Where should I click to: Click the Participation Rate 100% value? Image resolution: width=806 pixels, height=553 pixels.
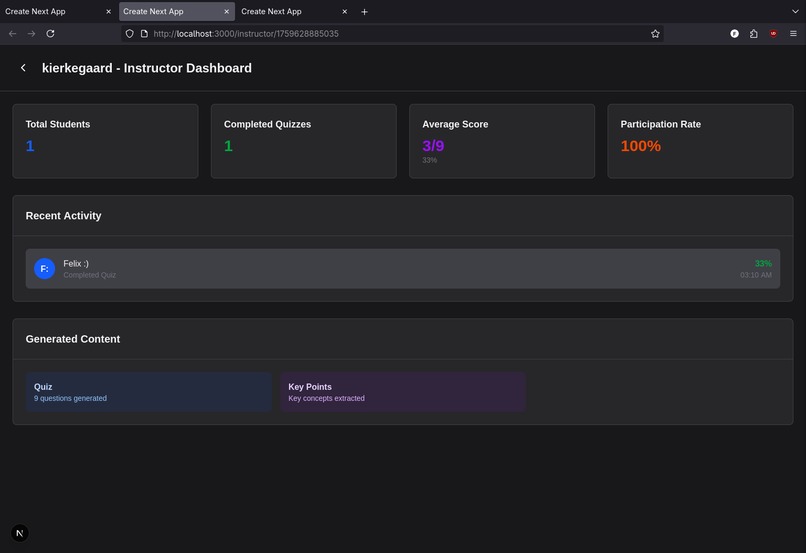(x=640, y=146)
